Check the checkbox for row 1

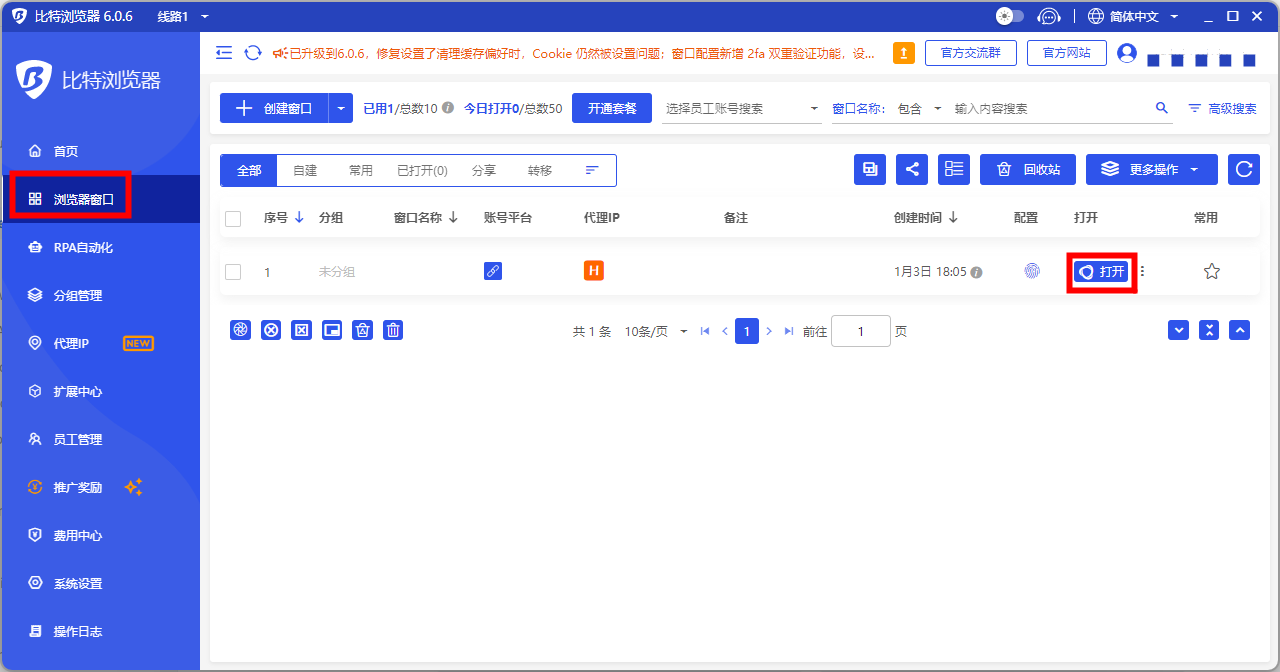pyautogui.click(x=233, y=272)
